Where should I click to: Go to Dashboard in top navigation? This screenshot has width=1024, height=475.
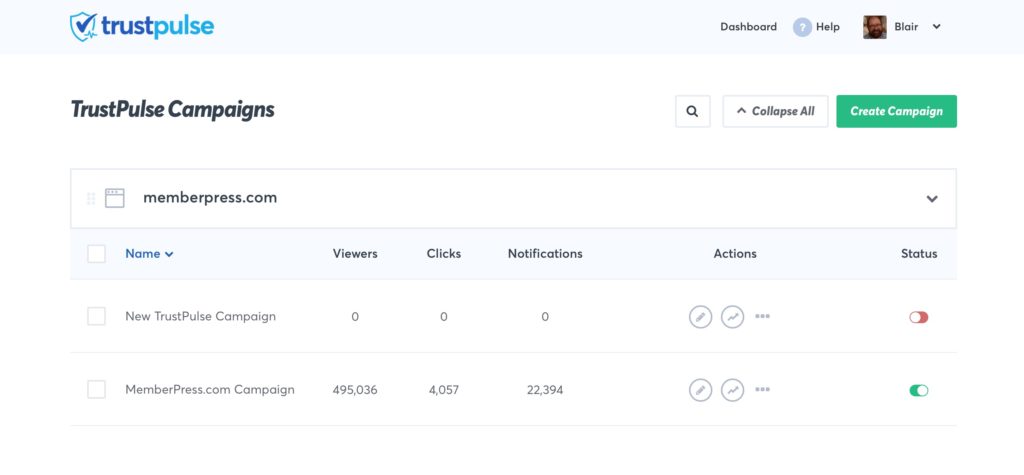(748, 27)
